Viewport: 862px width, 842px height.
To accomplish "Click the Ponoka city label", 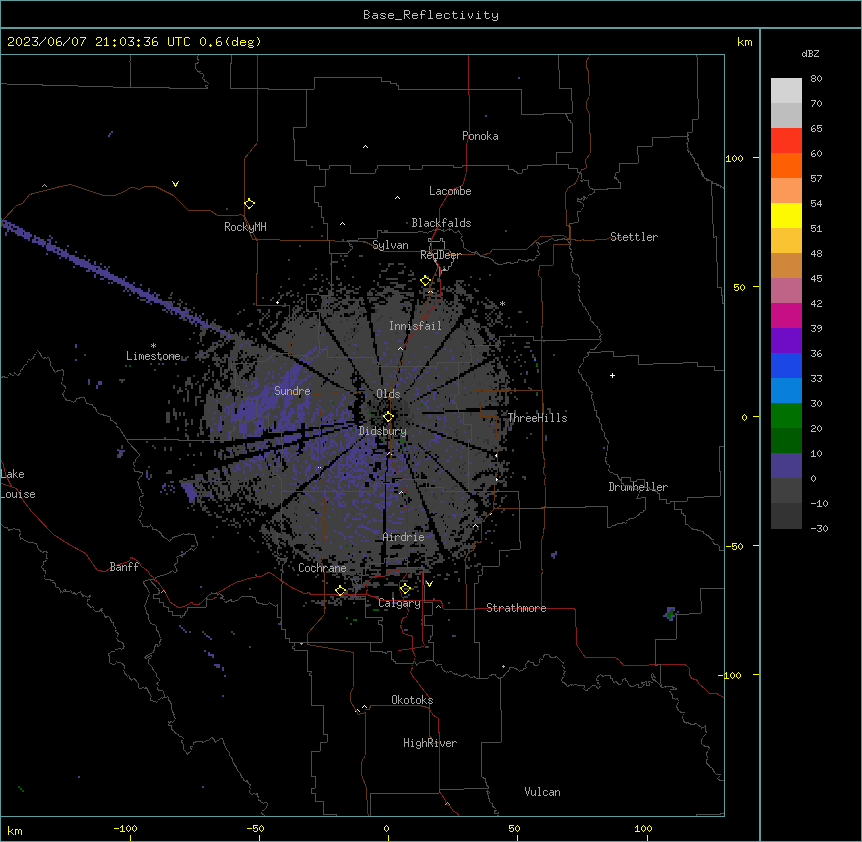I will click(x=480, y=136).
